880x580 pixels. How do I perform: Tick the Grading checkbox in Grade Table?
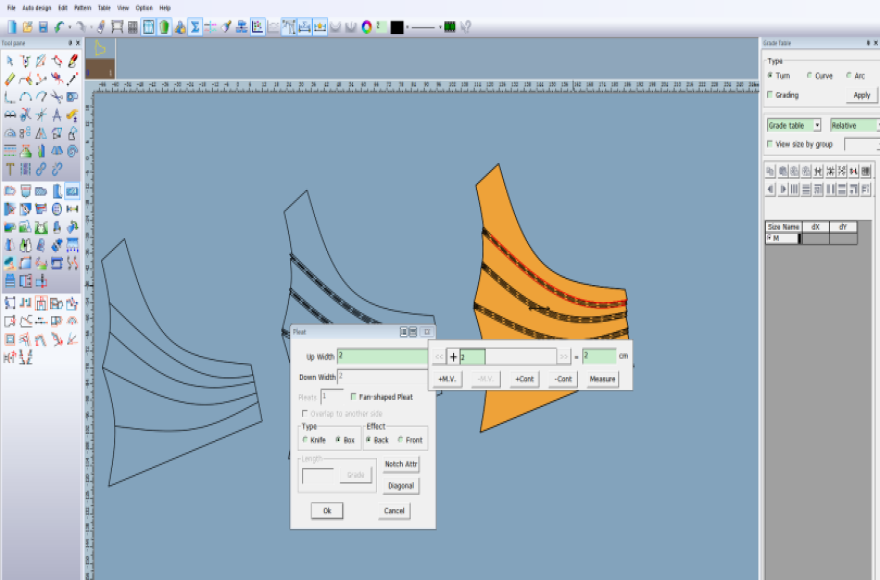pyautogui.click(x=770, y=95)
